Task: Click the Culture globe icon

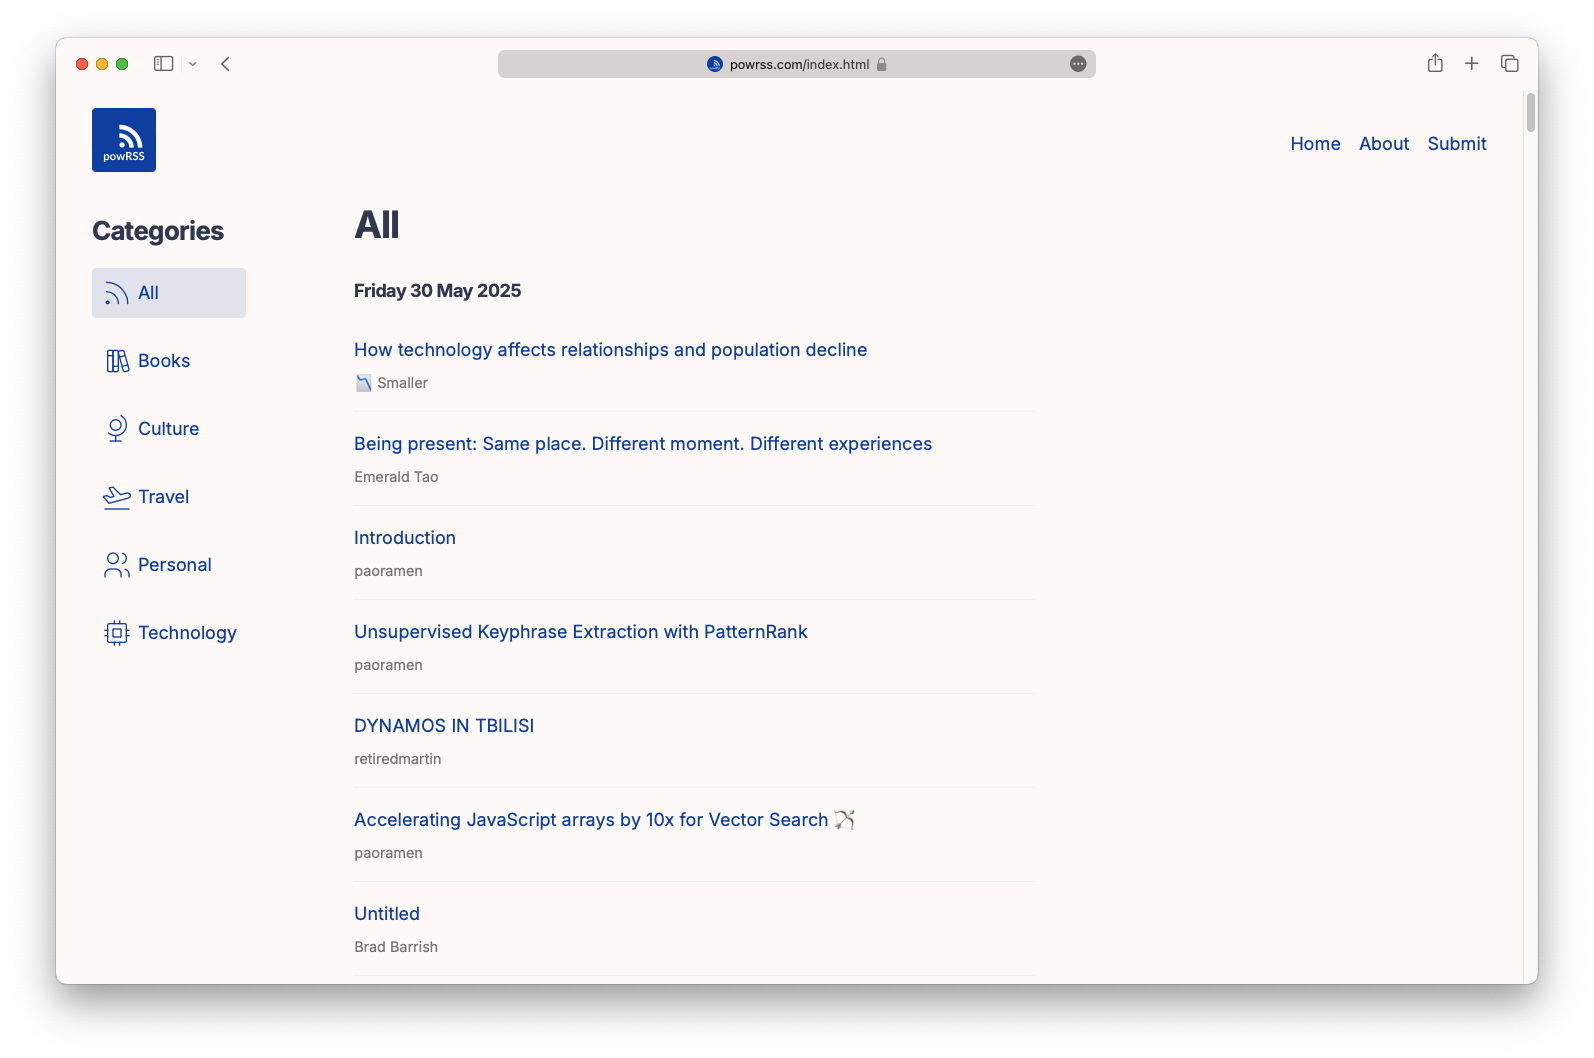Action: point(117,429)
